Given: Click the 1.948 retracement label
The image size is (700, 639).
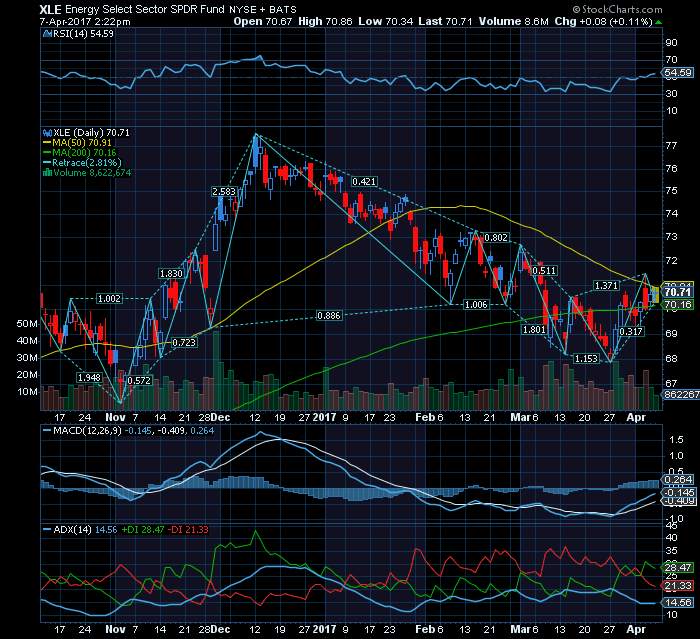Looking at the screenshot, I should coord(89,378).
